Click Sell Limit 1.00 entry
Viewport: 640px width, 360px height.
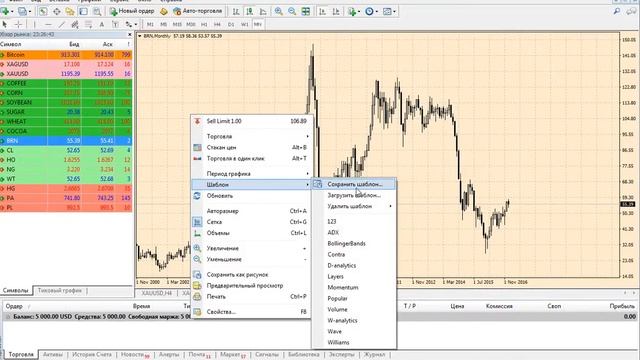[252, 121]
